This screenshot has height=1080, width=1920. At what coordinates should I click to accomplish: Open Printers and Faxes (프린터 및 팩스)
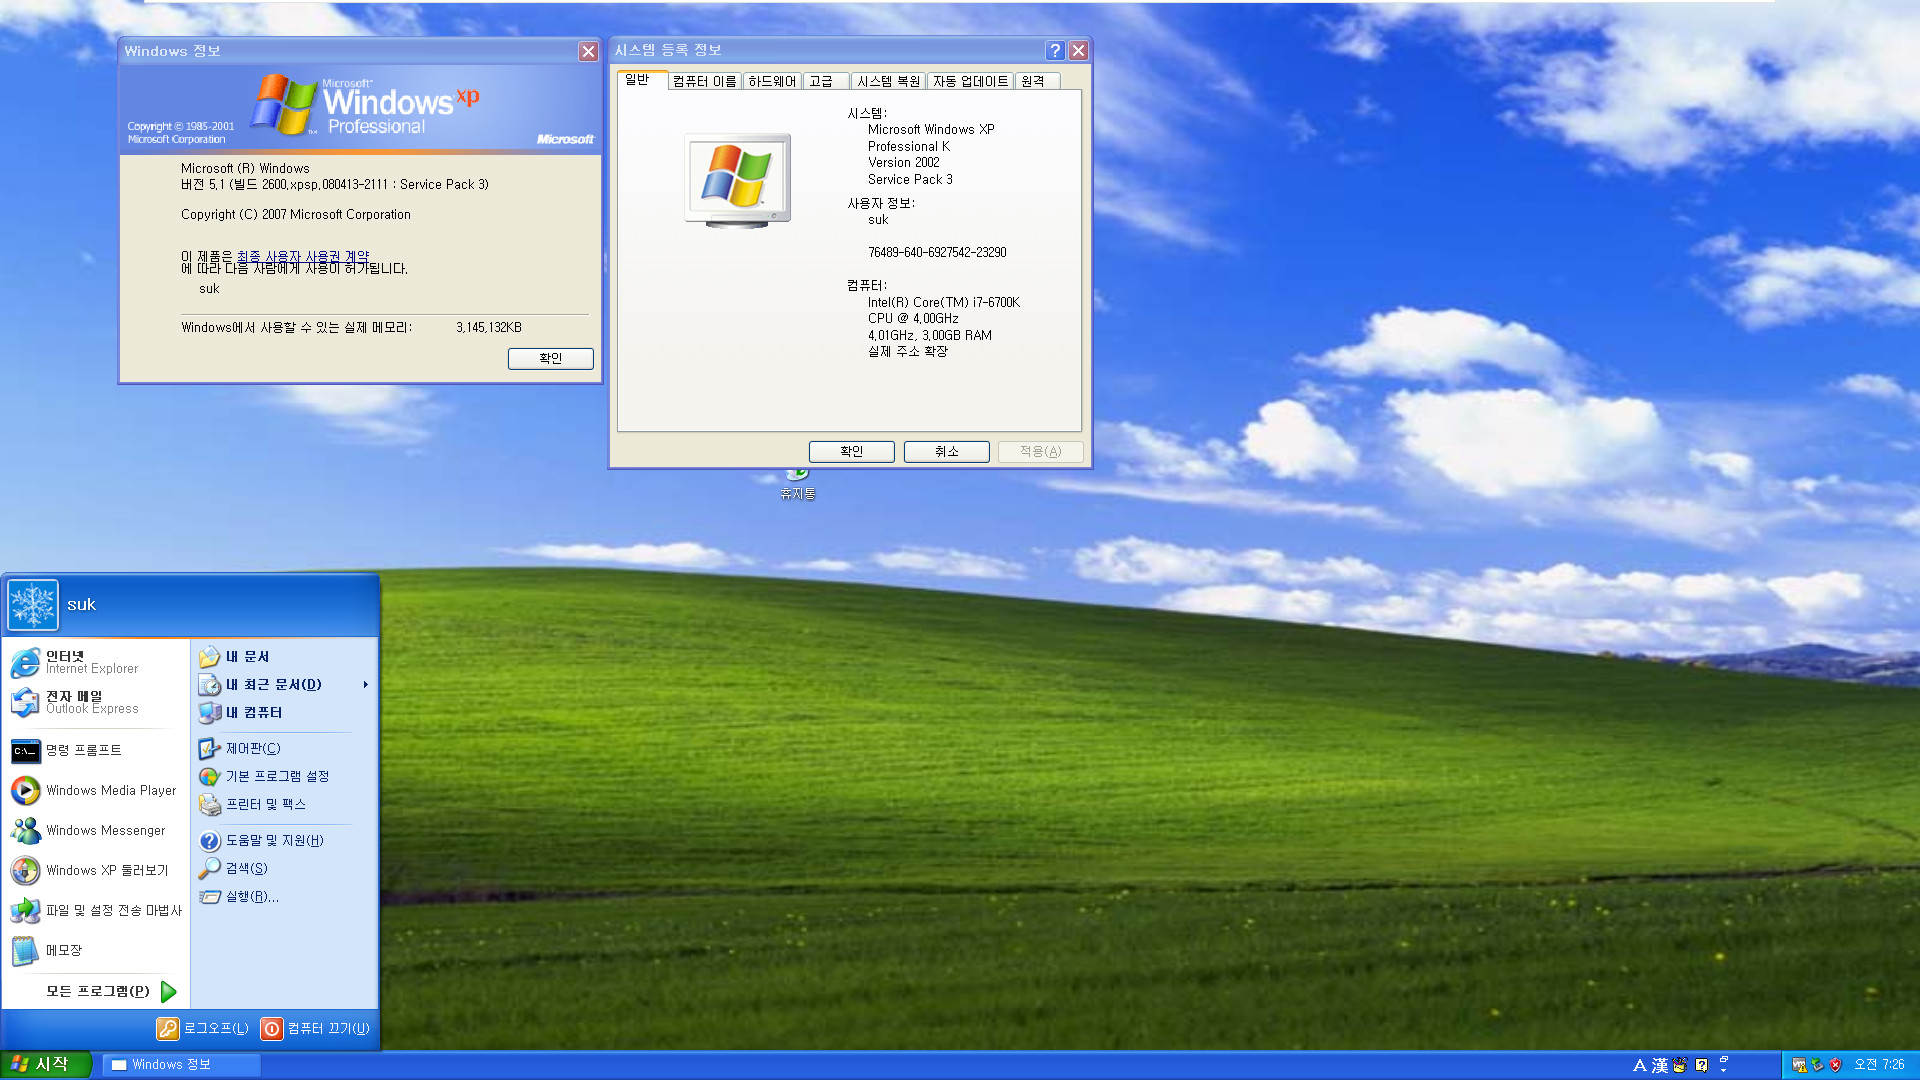click(x=284, y=804)
